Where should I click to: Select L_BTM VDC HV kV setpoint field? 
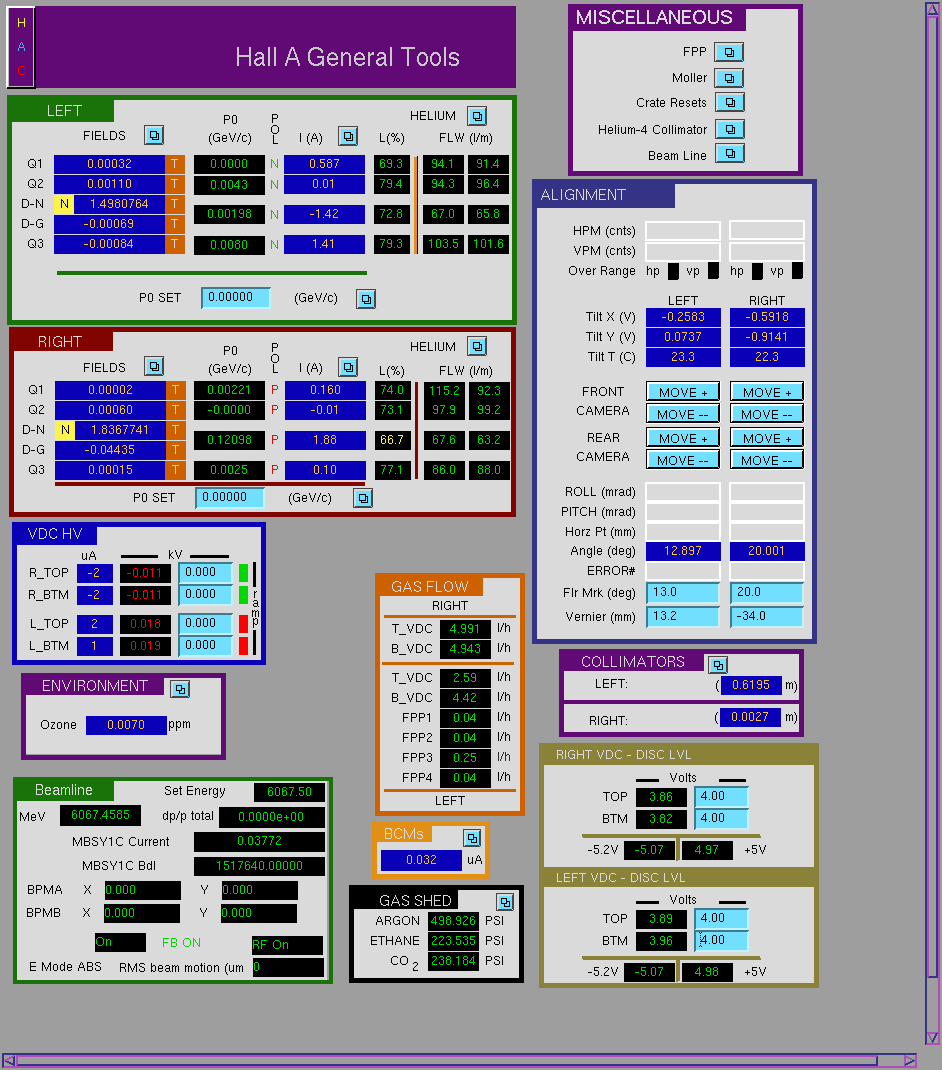[x=205, y=645]
